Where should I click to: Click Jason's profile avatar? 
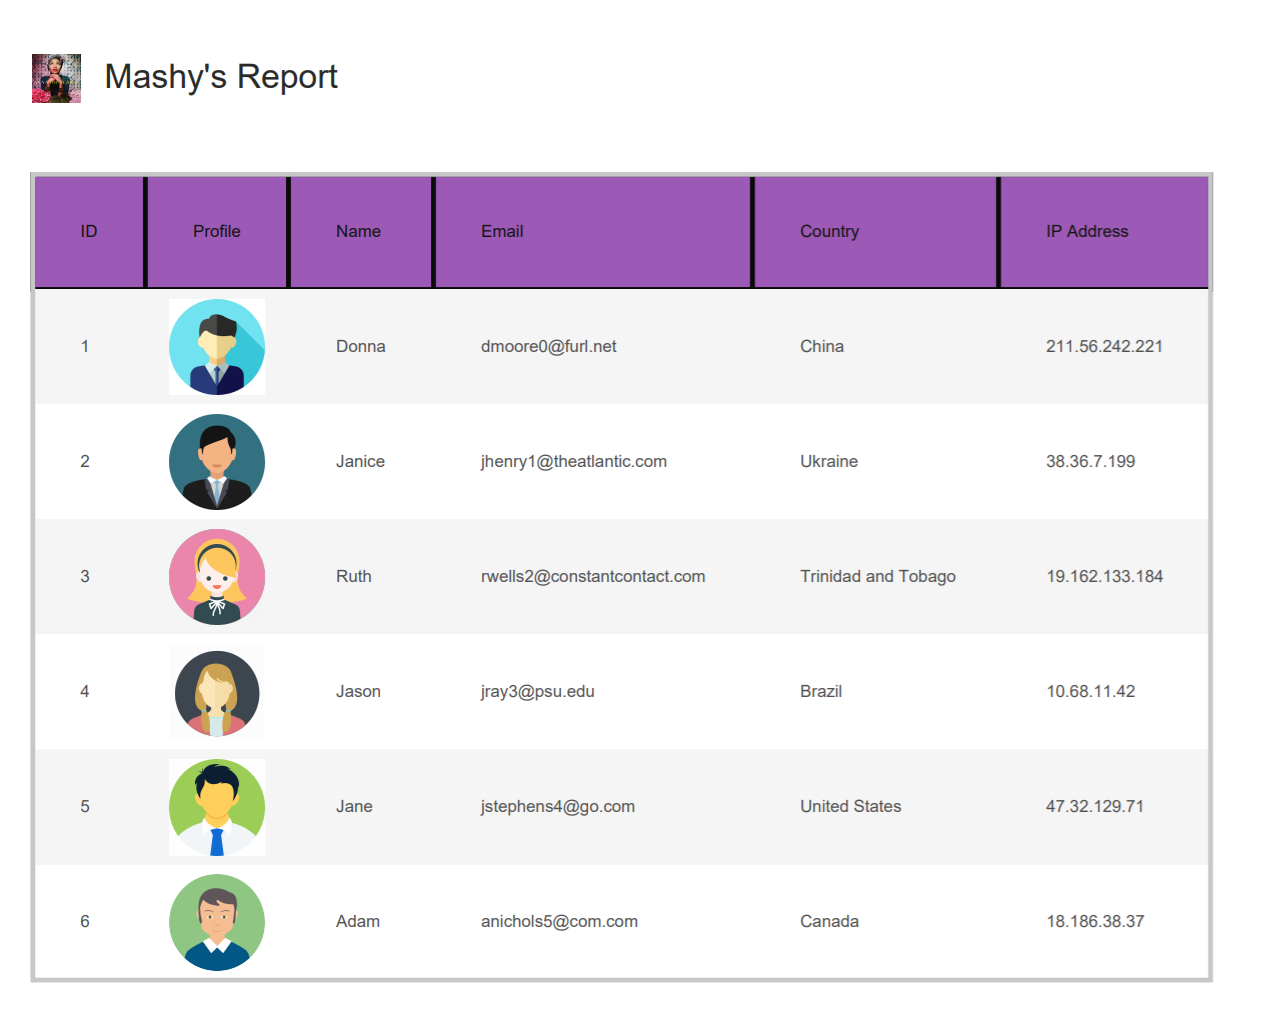[x=217, y=692]
